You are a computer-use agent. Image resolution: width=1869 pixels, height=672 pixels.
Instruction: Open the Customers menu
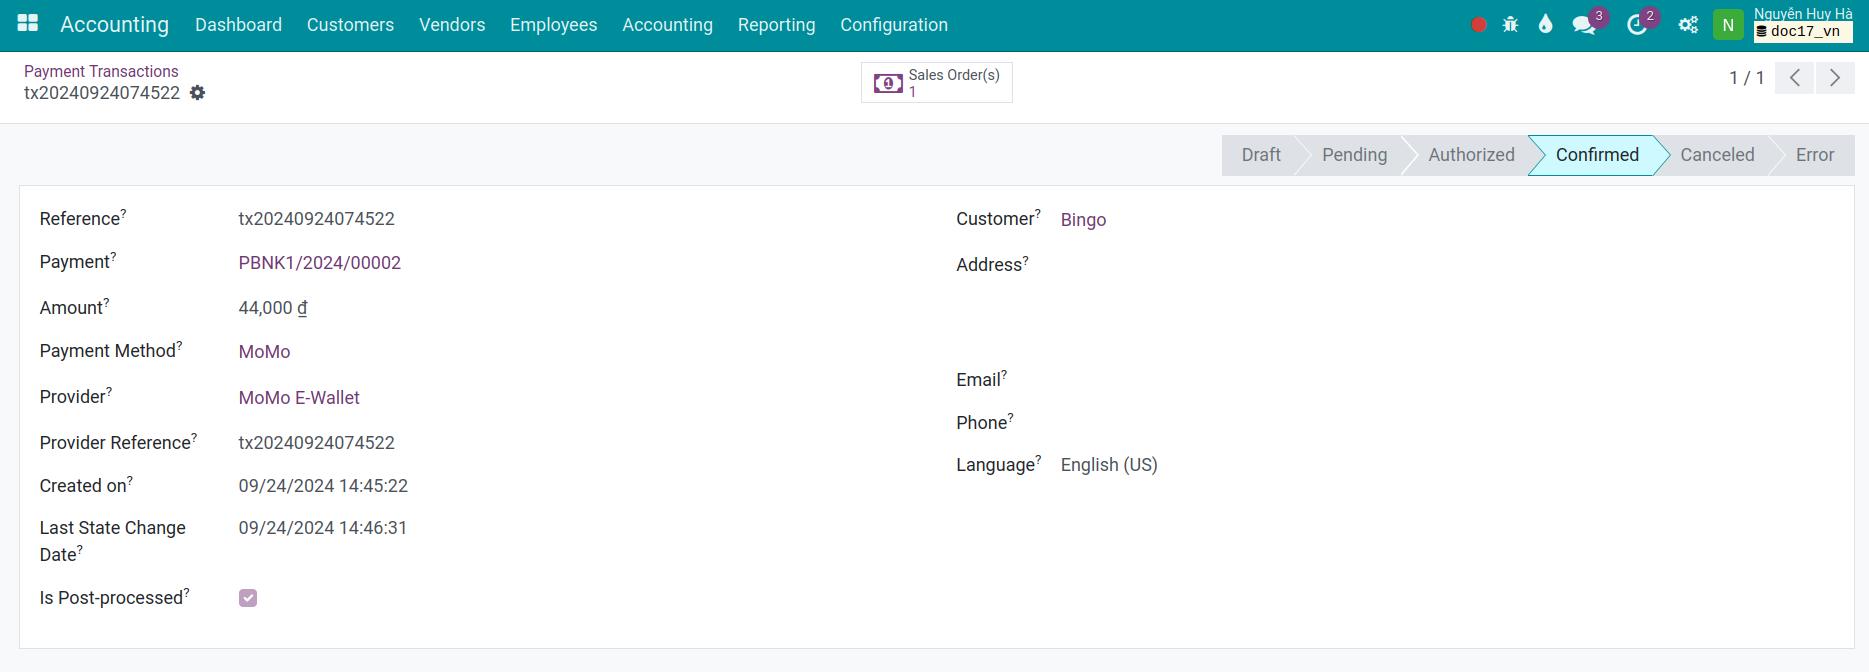[x=350, y=25]
